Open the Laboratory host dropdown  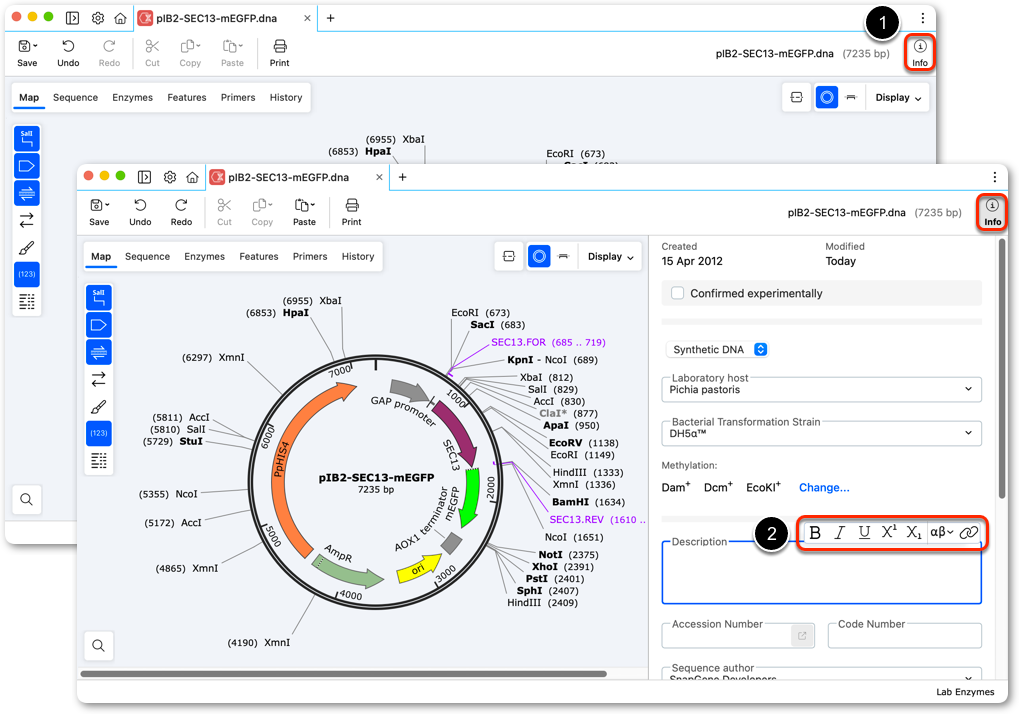coord(821,389)
